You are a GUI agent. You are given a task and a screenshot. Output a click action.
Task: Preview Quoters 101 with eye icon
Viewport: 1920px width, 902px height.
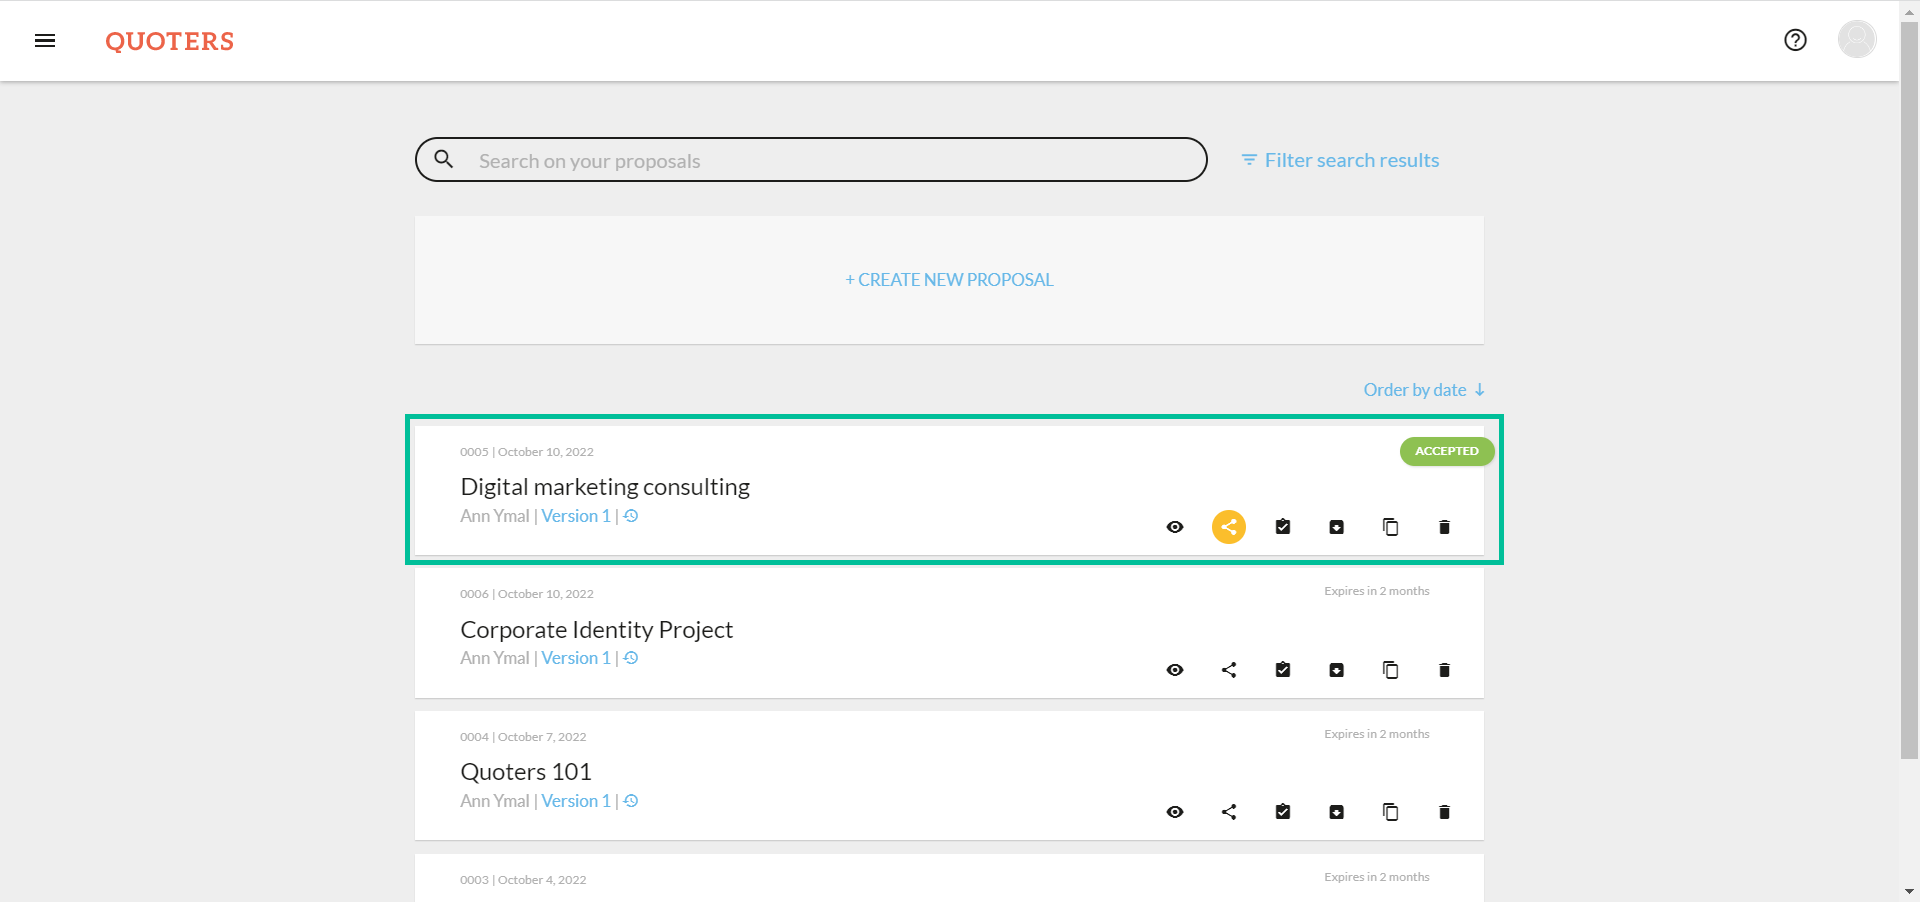[x=1175, y=812]
